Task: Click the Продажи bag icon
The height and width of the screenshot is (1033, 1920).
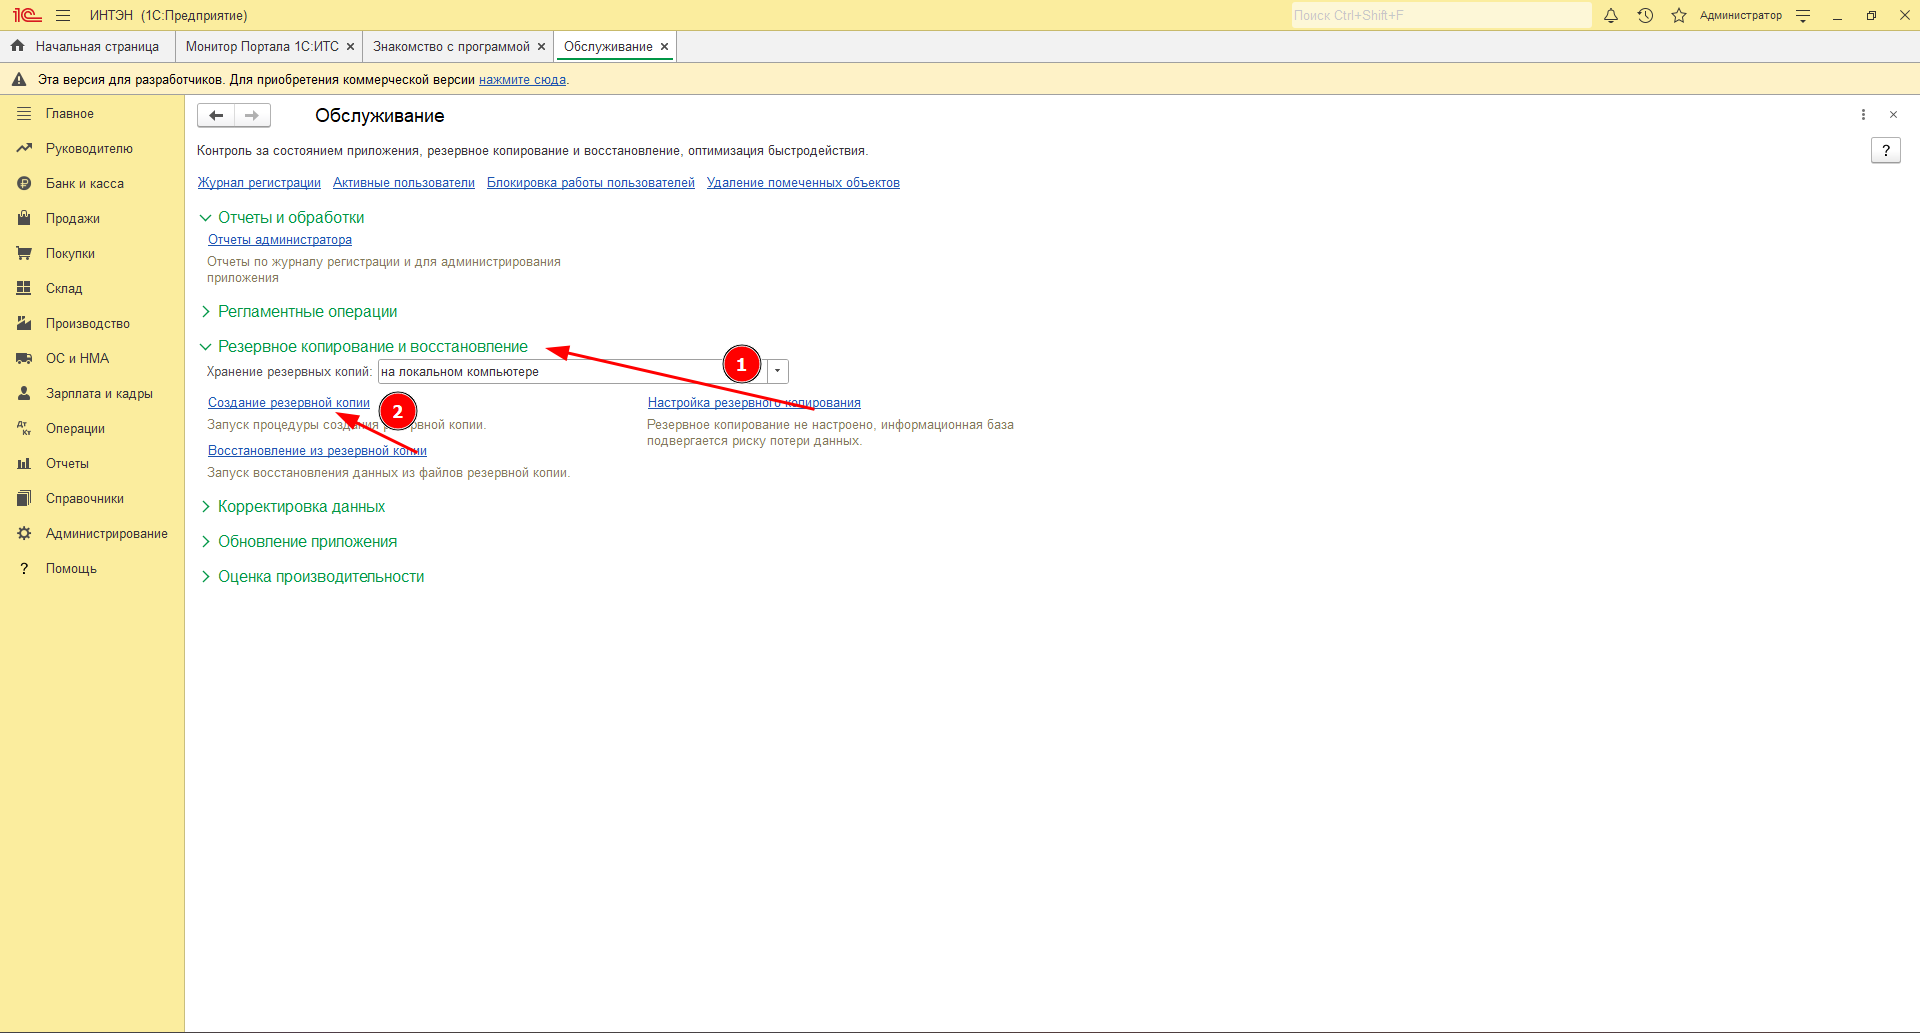Action: [24, 219]
